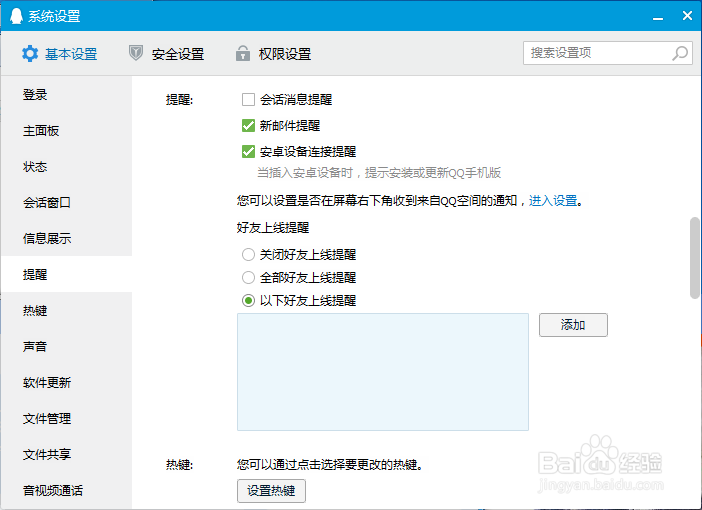Select 音视频通话 in the sidebar
Viewport: 702px width, 510px height.
click(x=67, y=490)
